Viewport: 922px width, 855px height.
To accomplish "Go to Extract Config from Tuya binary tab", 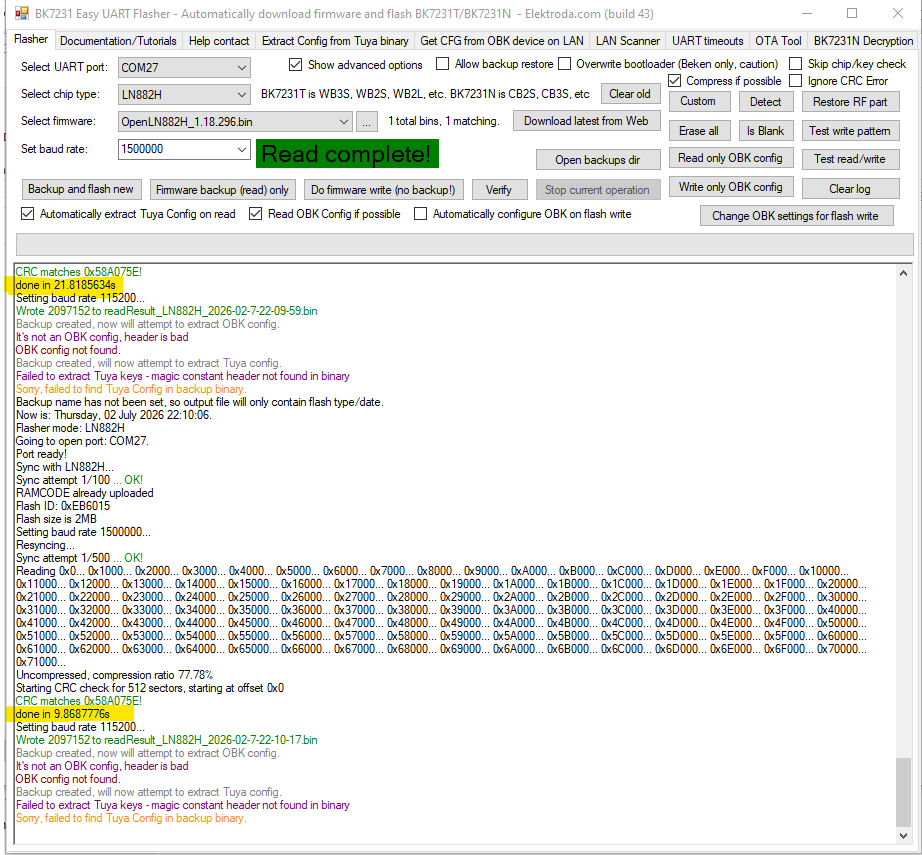I will click(x=335, y=41).
